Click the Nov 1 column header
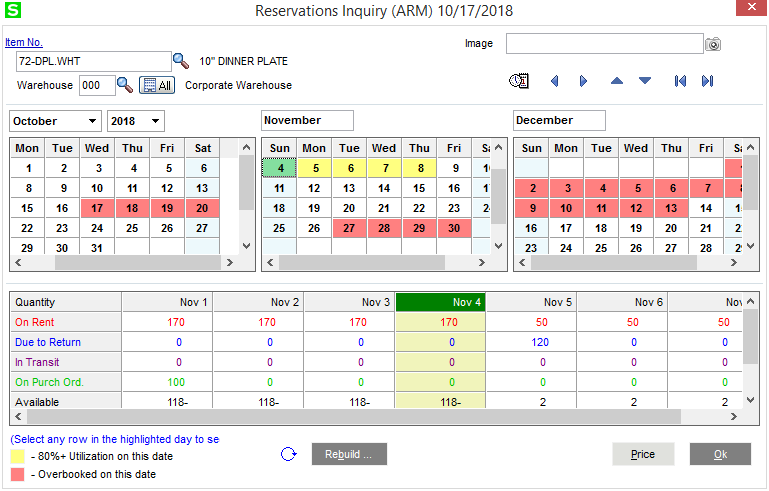 168,302
